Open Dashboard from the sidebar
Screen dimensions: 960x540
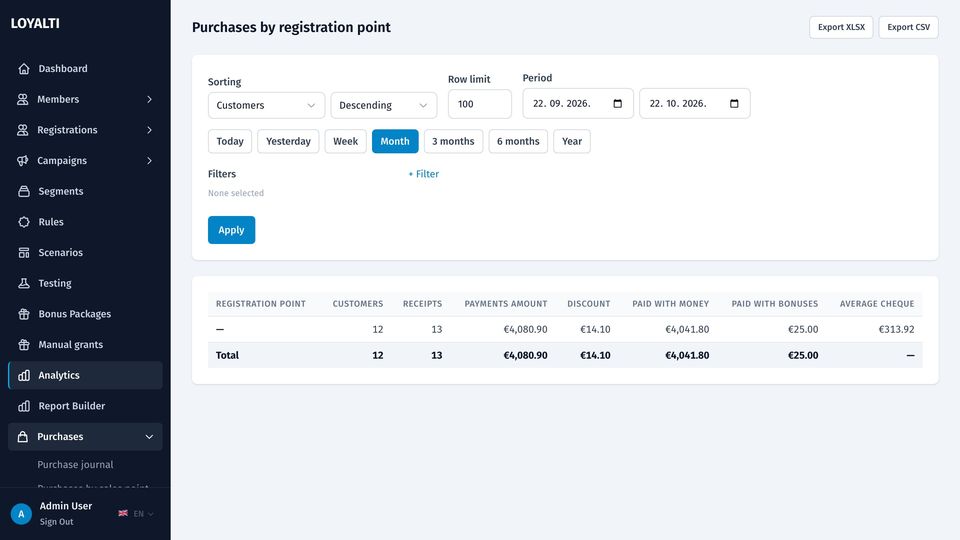[85, 69]
